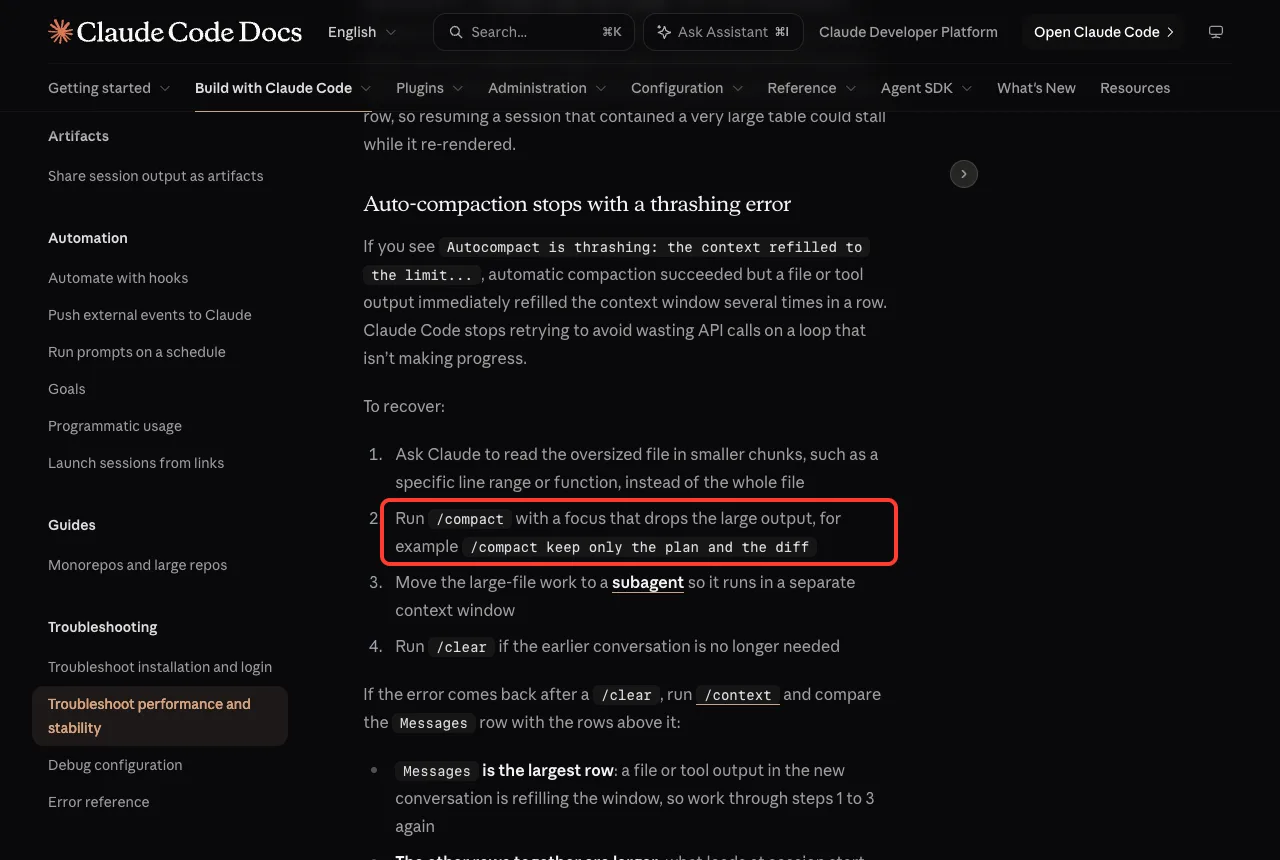
Task: Expand the Build with Claude Code menu
Action: [x=283, y=88]
